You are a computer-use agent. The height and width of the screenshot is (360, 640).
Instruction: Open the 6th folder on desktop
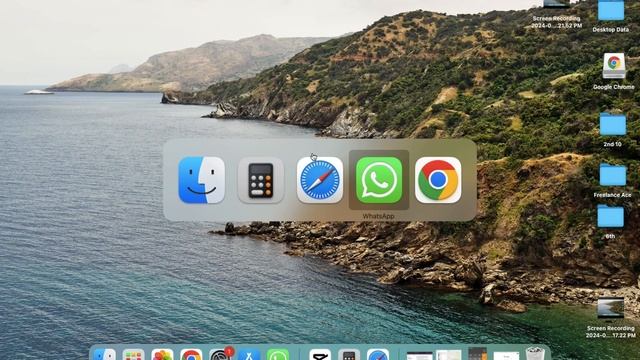611,216
